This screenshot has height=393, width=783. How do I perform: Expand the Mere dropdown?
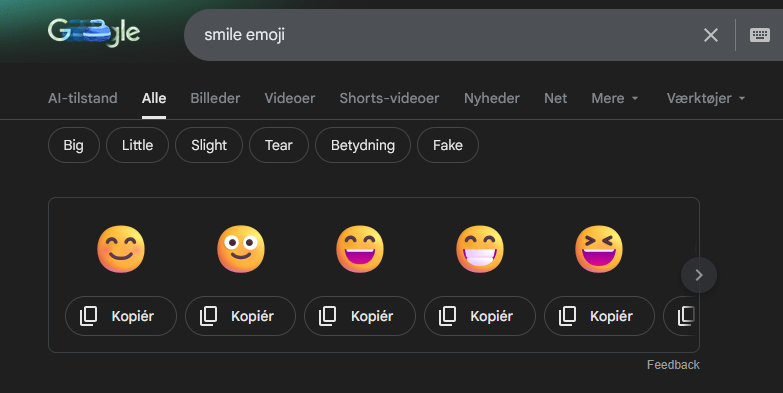click(x=615, y=98)
